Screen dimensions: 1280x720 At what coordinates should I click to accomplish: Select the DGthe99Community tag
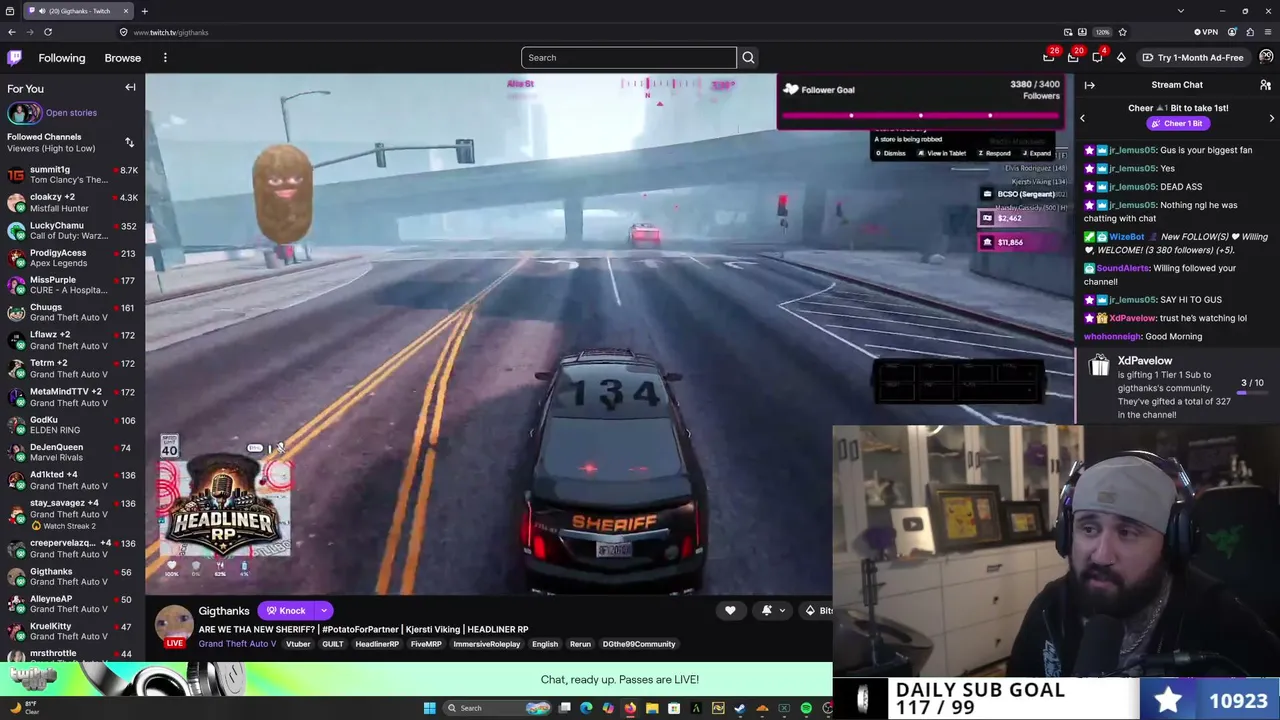tap(639, 644)
